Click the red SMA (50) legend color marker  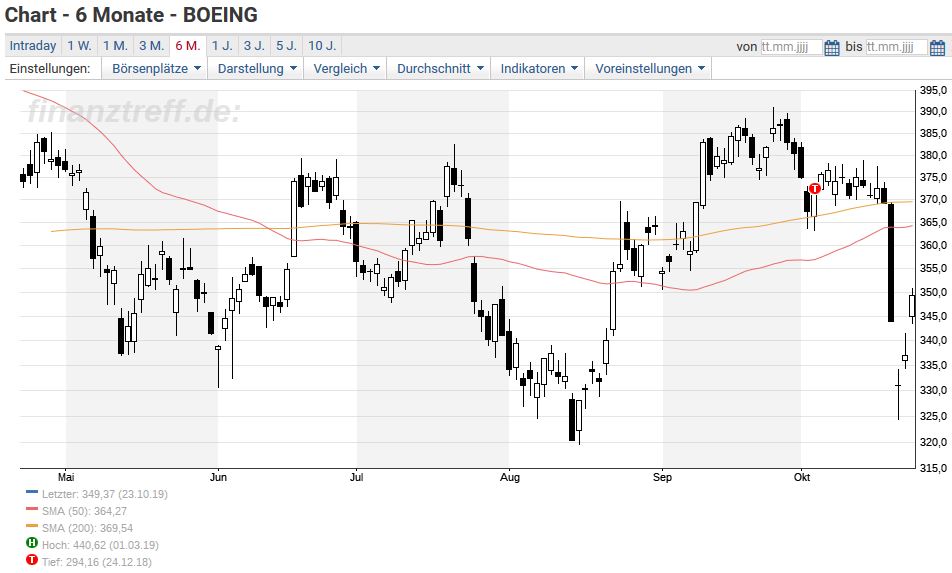tap(32, 509)
